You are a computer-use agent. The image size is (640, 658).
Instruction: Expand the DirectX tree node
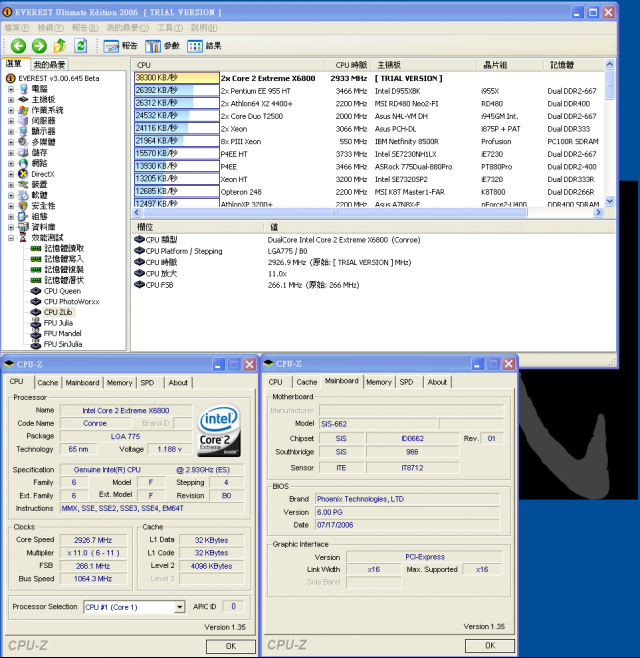click(x=11, y=174)
